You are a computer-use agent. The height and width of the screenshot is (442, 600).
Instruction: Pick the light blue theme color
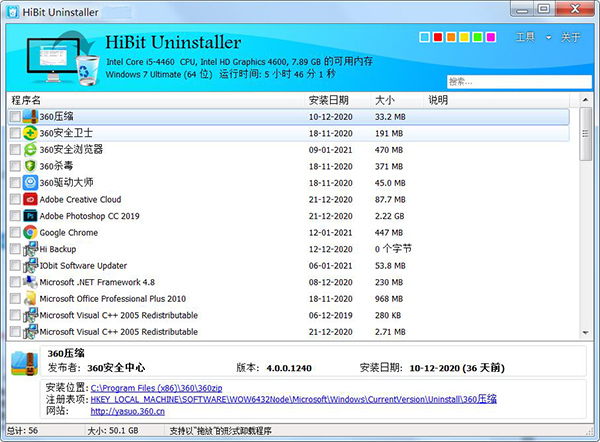[x=425, y=37]
